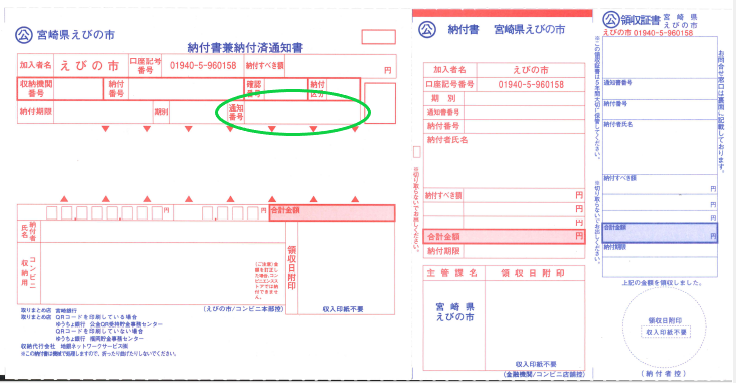Click 口座記号番号 label on the left slip
This screenshot has height=383, width=736.
pyautogui.click(x=145, y=65)
